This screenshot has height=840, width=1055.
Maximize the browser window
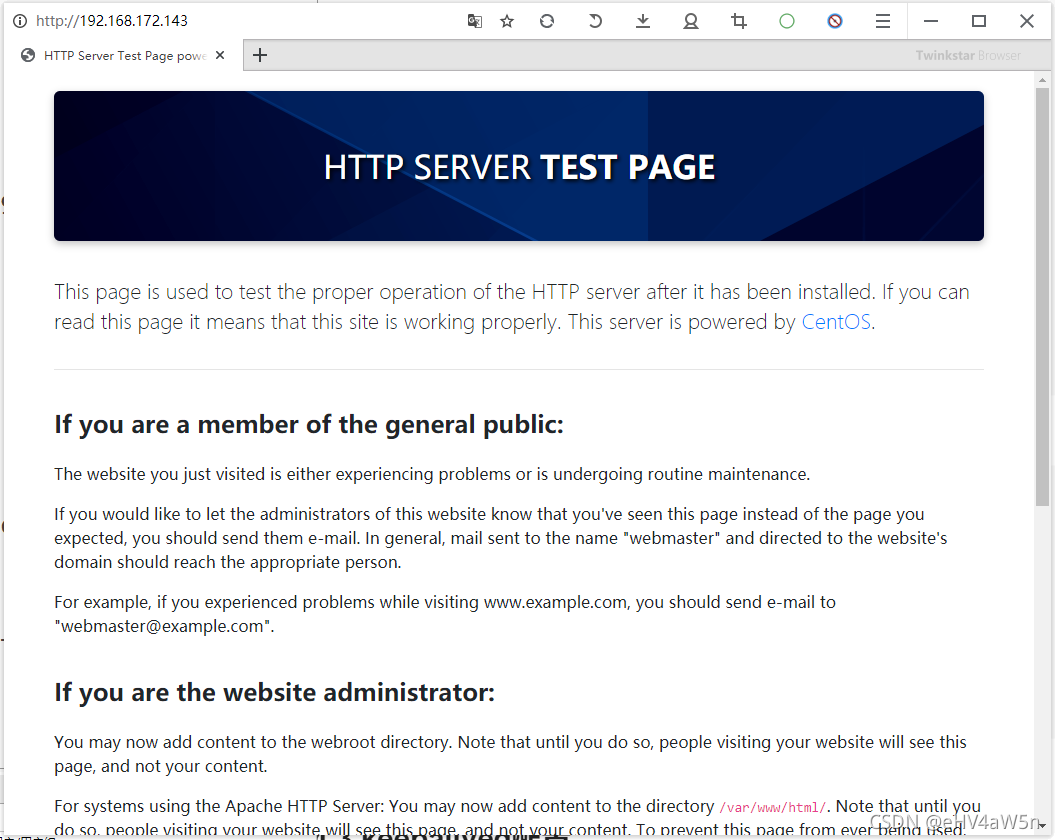[x=979, y=21]
